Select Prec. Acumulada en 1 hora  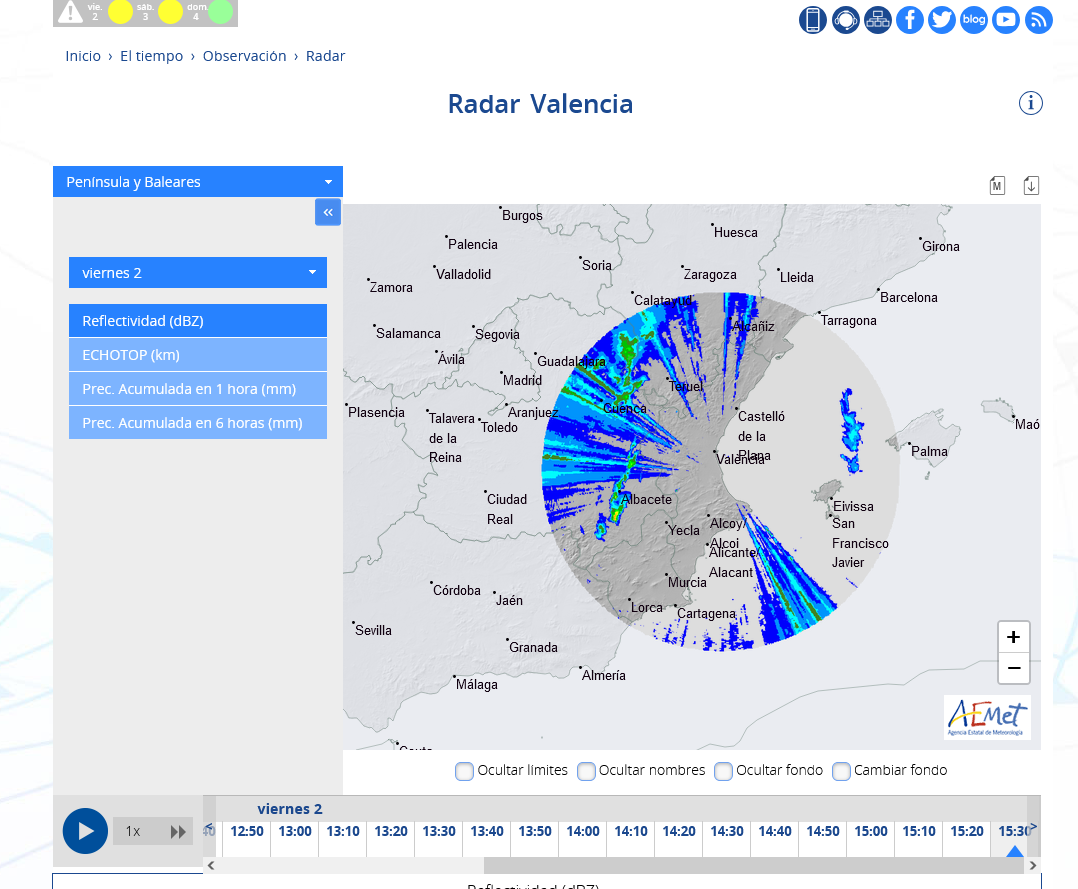pos(198,389)
